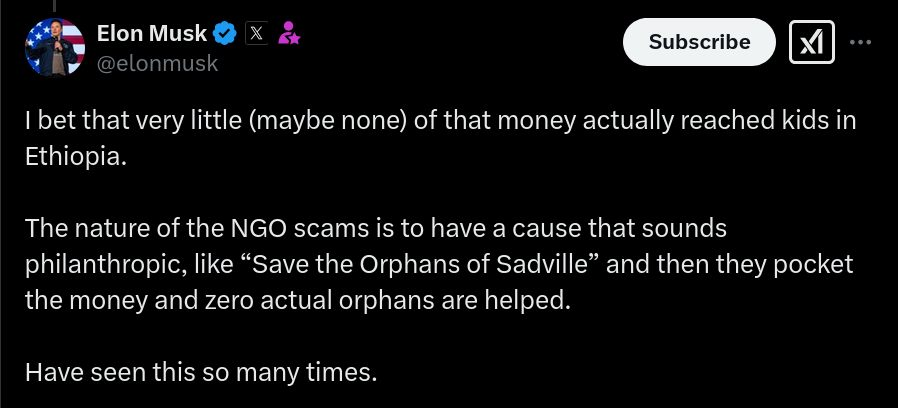This screenshot has height=408, width=898.
Task: Click the phrase "and then they pocket"
Action: click(730, 265)
